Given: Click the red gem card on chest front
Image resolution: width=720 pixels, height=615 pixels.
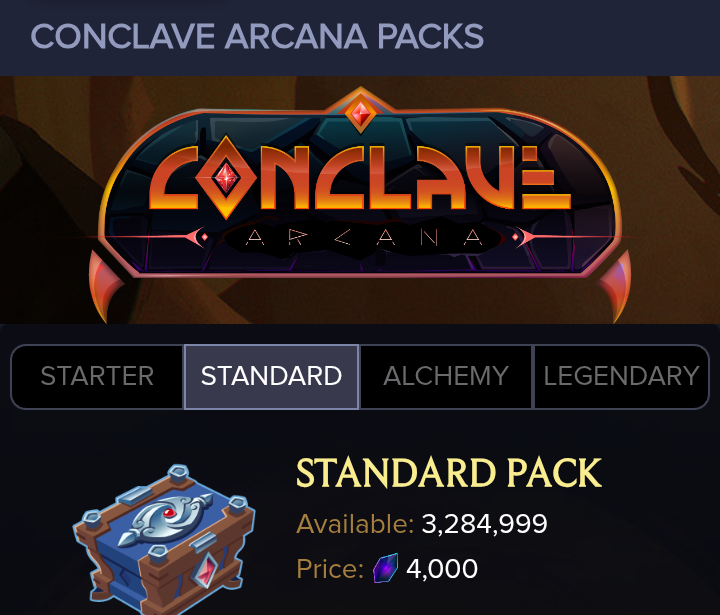Looking at the screenshot, I should (205, 570).
